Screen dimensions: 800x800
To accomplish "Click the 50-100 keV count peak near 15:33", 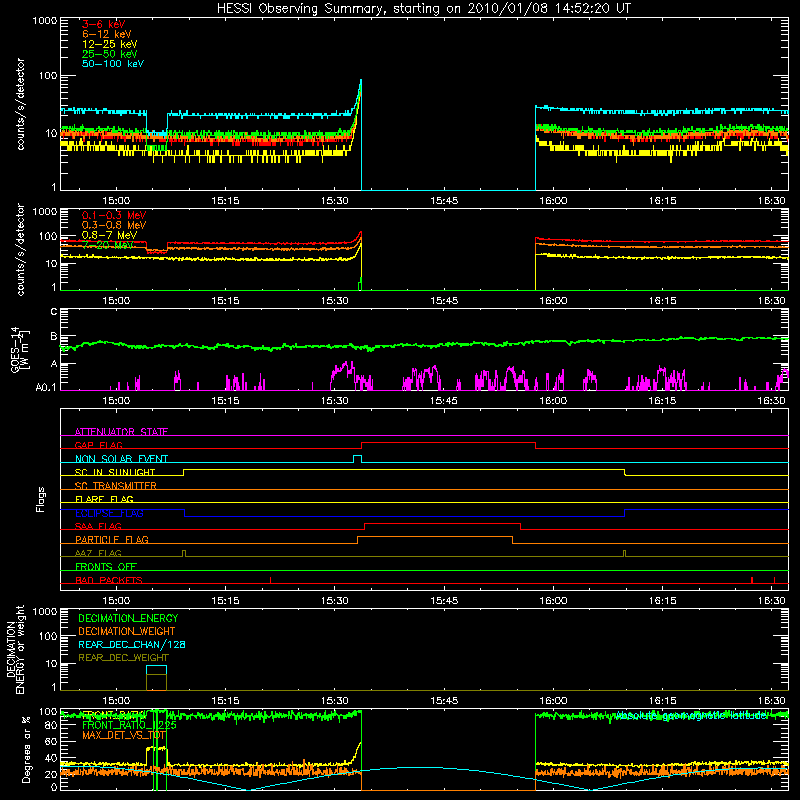I will tap(361, 81).
